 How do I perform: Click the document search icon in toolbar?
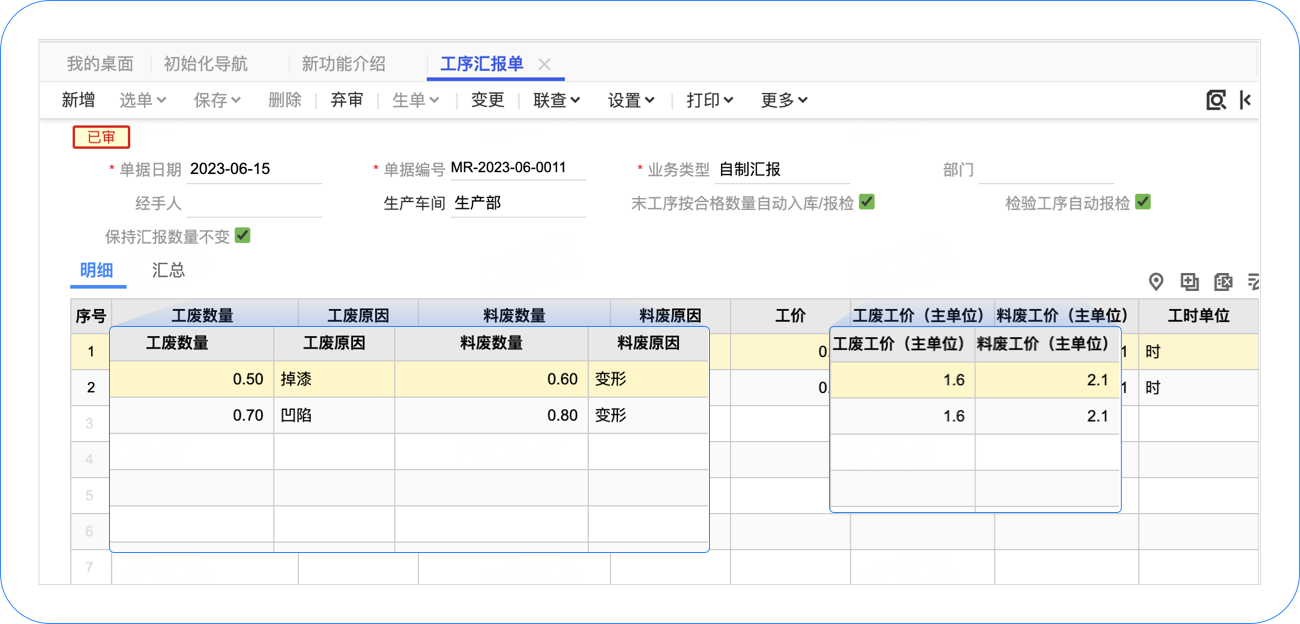point(1216,100)
